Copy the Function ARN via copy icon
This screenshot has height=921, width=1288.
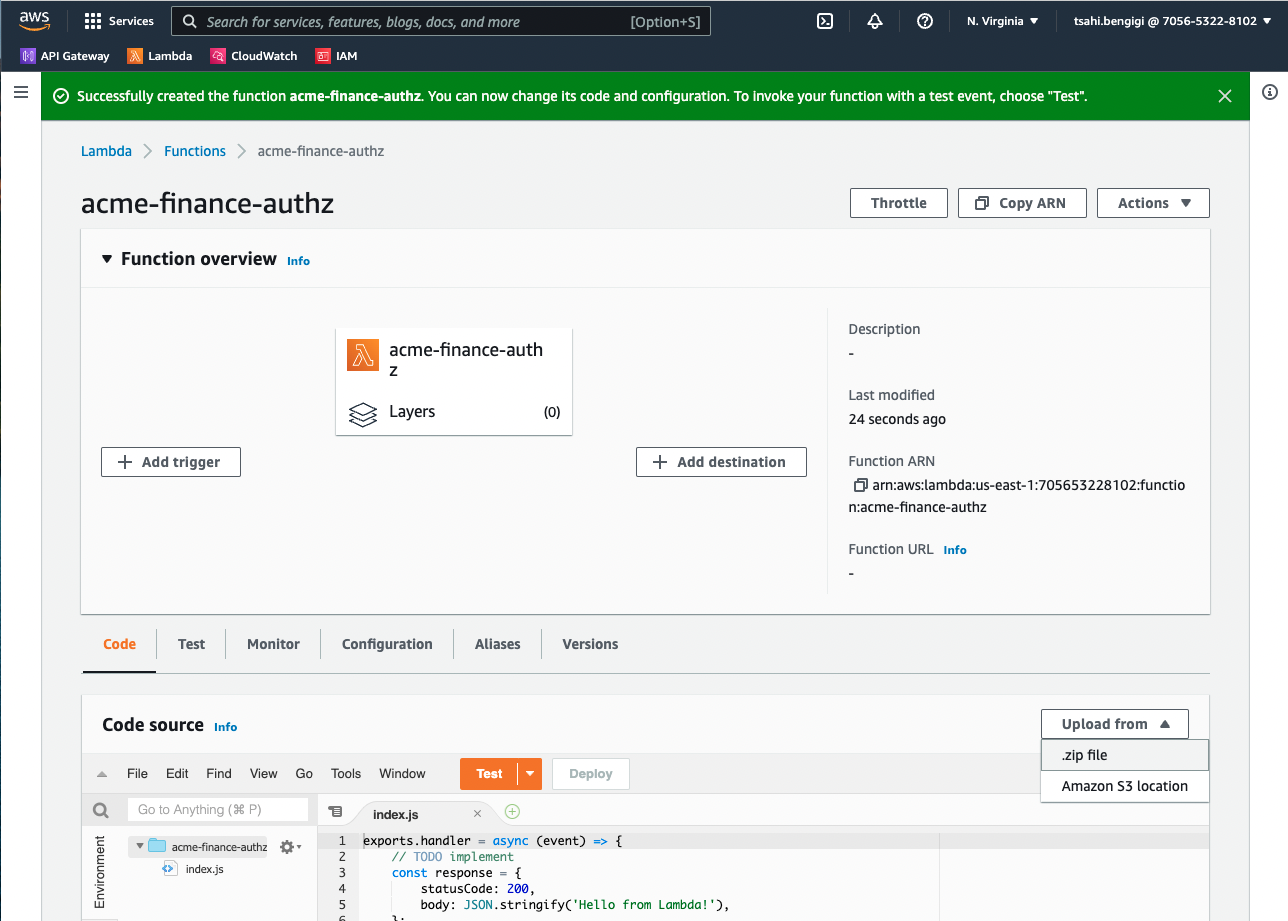tap(859, 486)
